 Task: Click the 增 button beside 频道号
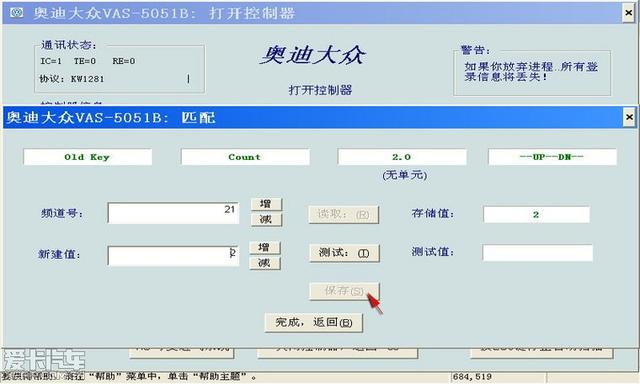(266, 204)
